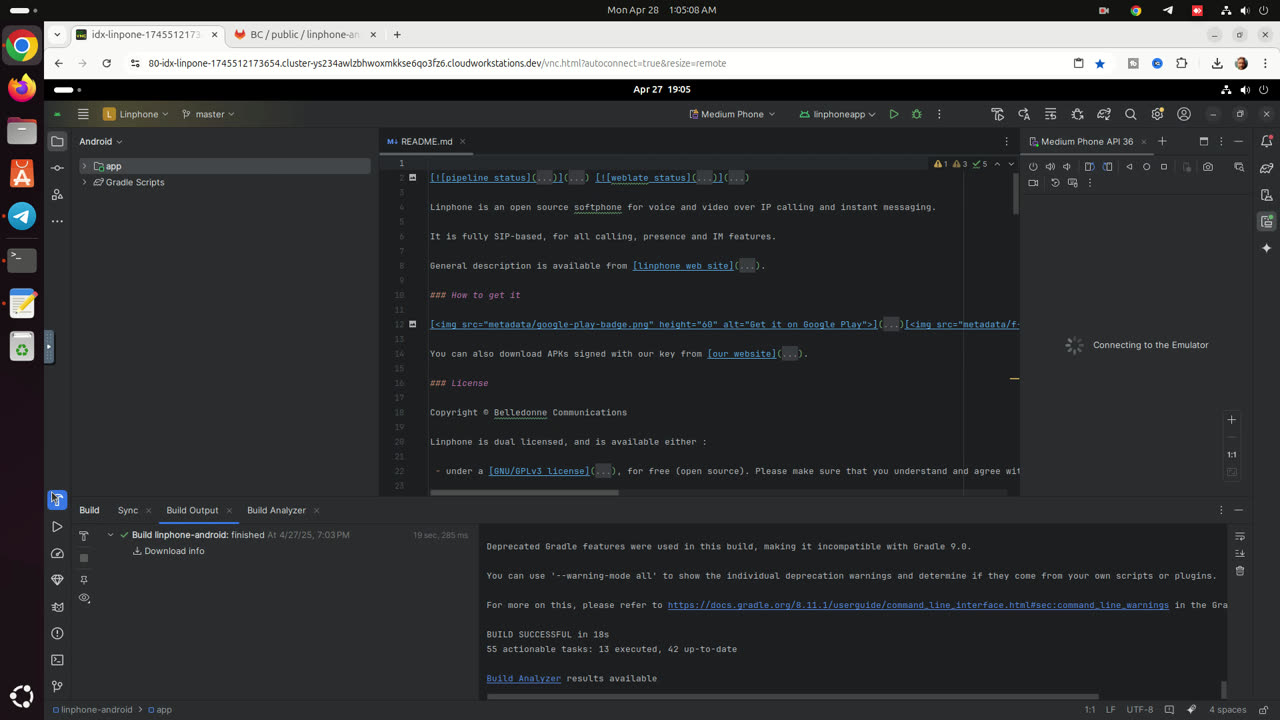This screenshot has height=720, width=1280.
Task: Open IDE settings gear icon
Action: tap(1157, 114)
